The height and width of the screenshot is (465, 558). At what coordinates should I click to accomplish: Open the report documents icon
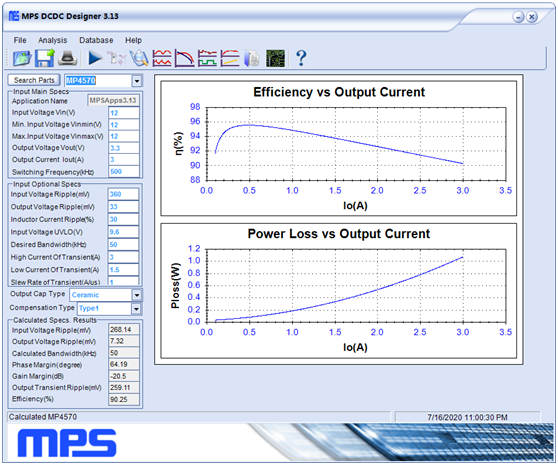252,58
